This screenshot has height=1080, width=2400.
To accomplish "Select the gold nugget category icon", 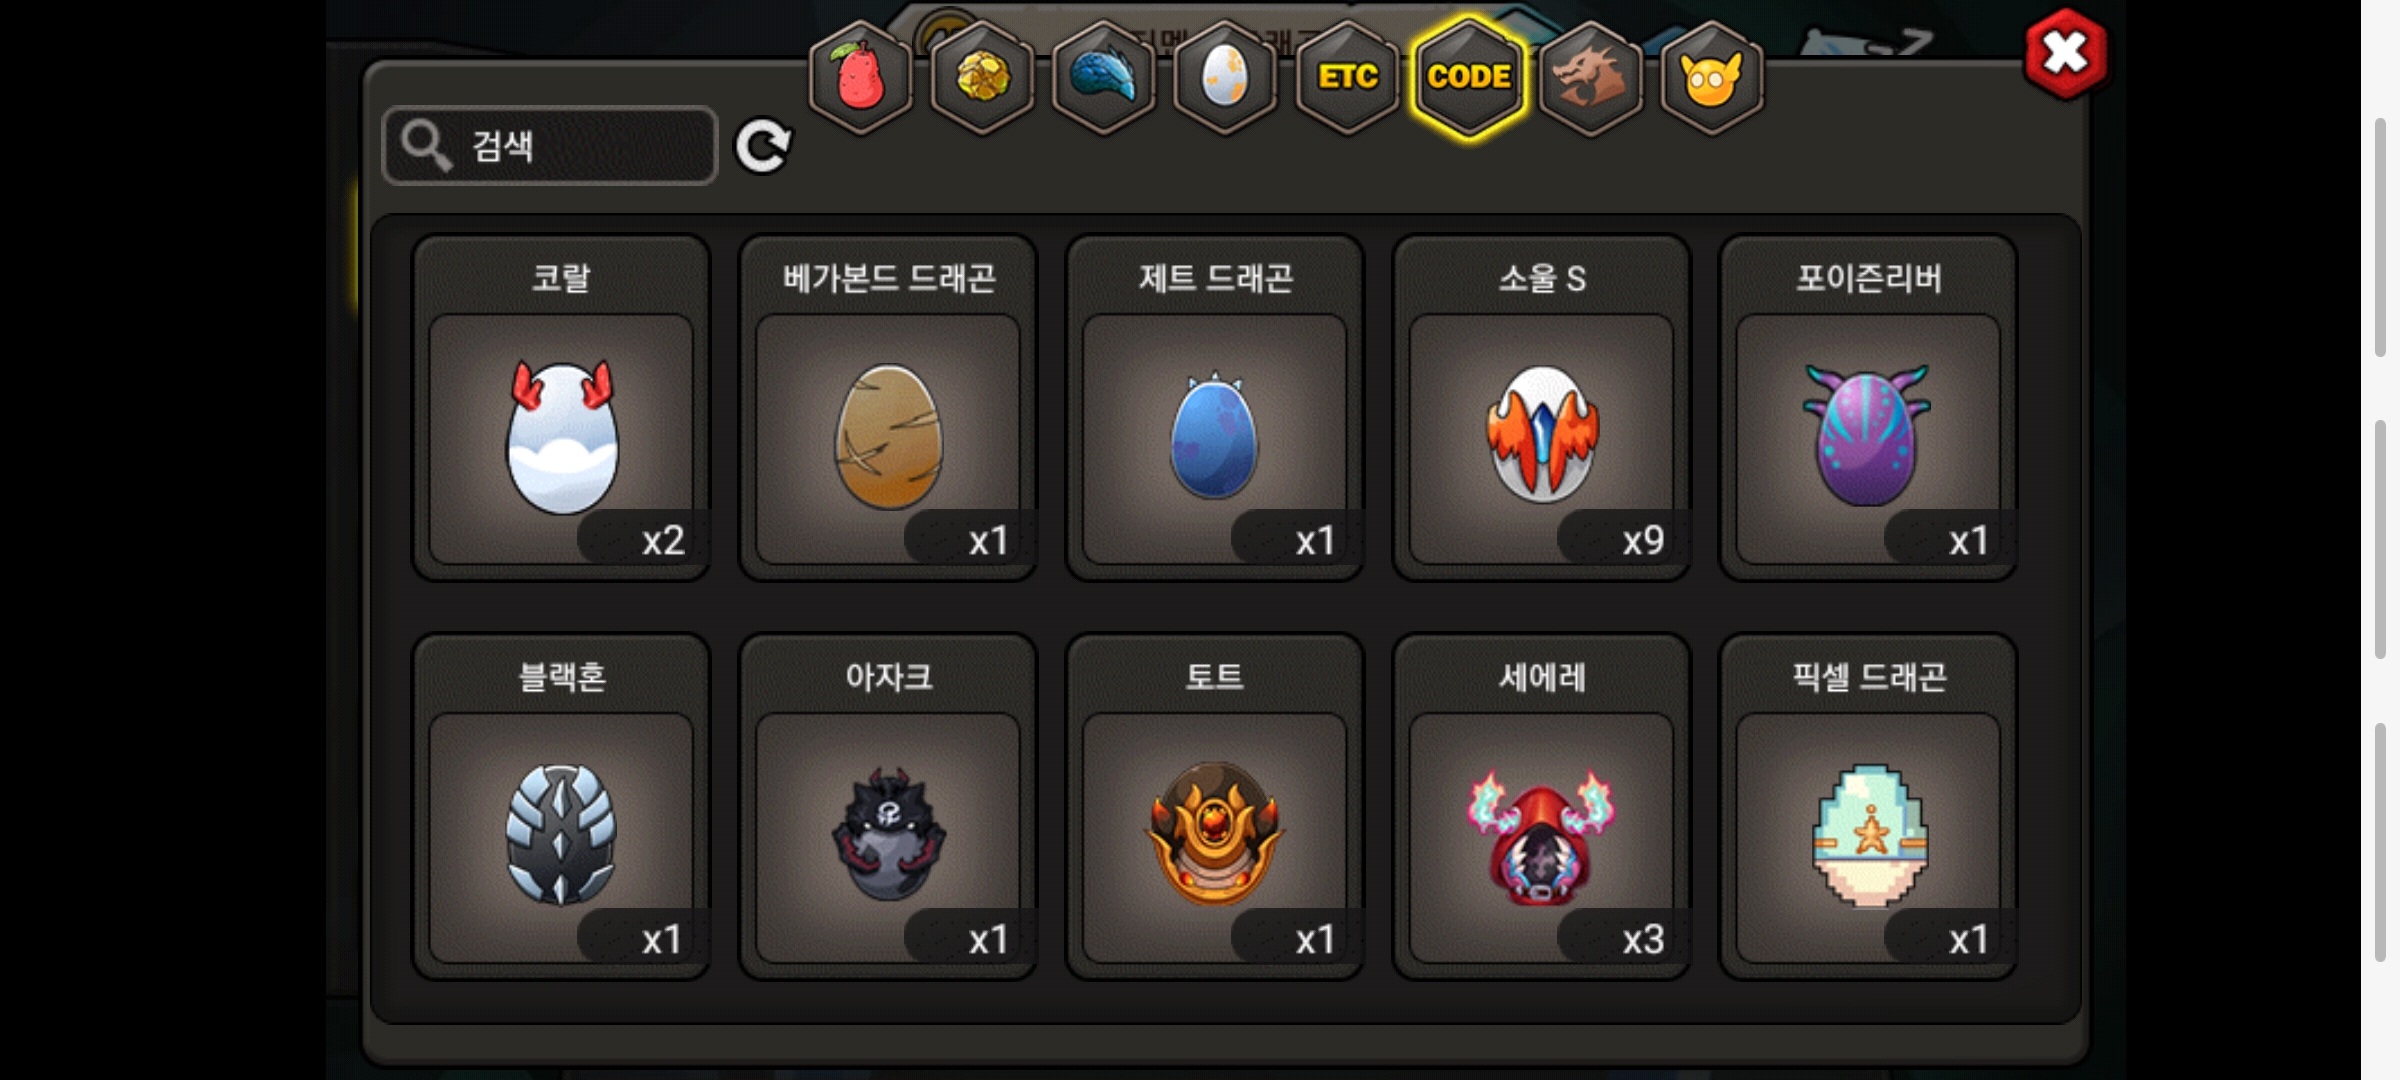I will tap(982, 78).
